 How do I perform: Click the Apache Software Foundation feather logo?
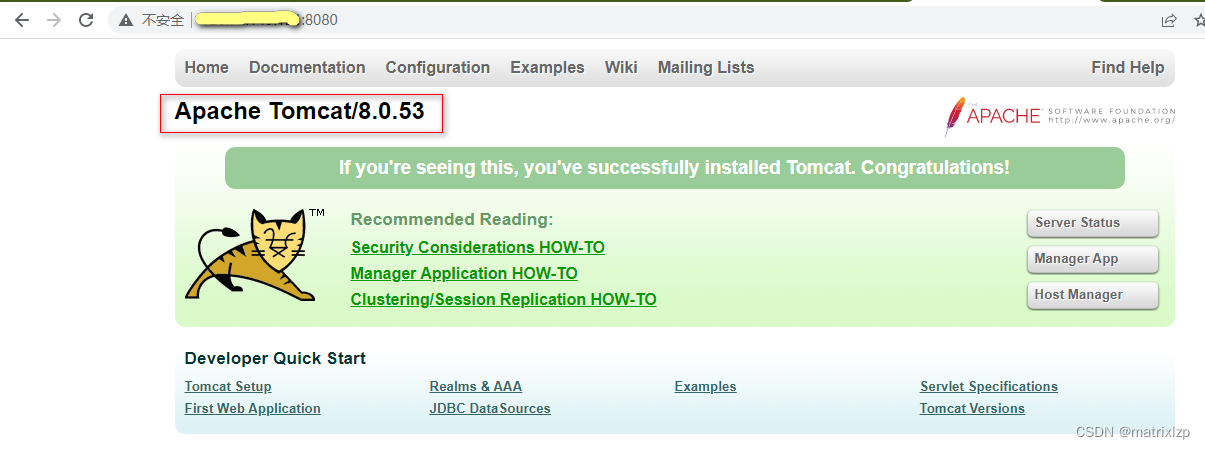pyautogui.click(x=1059, y=116)
